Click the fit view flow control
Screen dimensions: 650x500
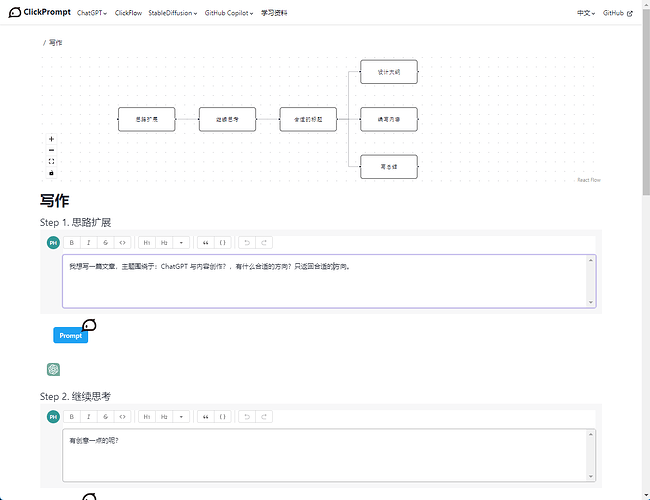tap(52, 161)
